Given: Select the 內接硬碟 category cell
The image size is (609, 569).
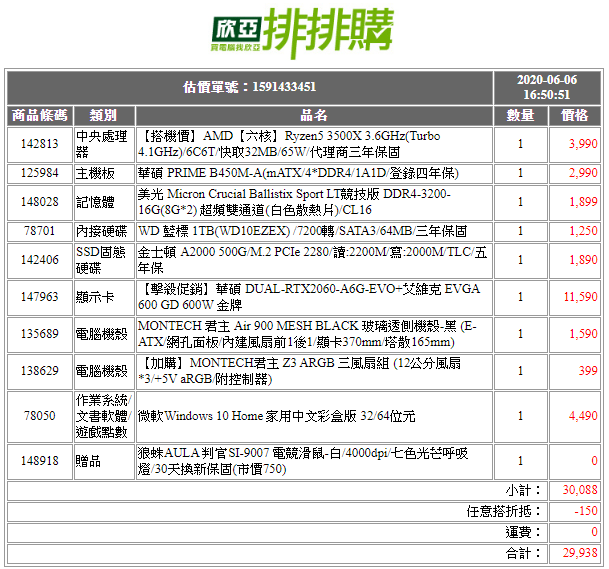Looking at the screenshot, I should click(104, 231).
